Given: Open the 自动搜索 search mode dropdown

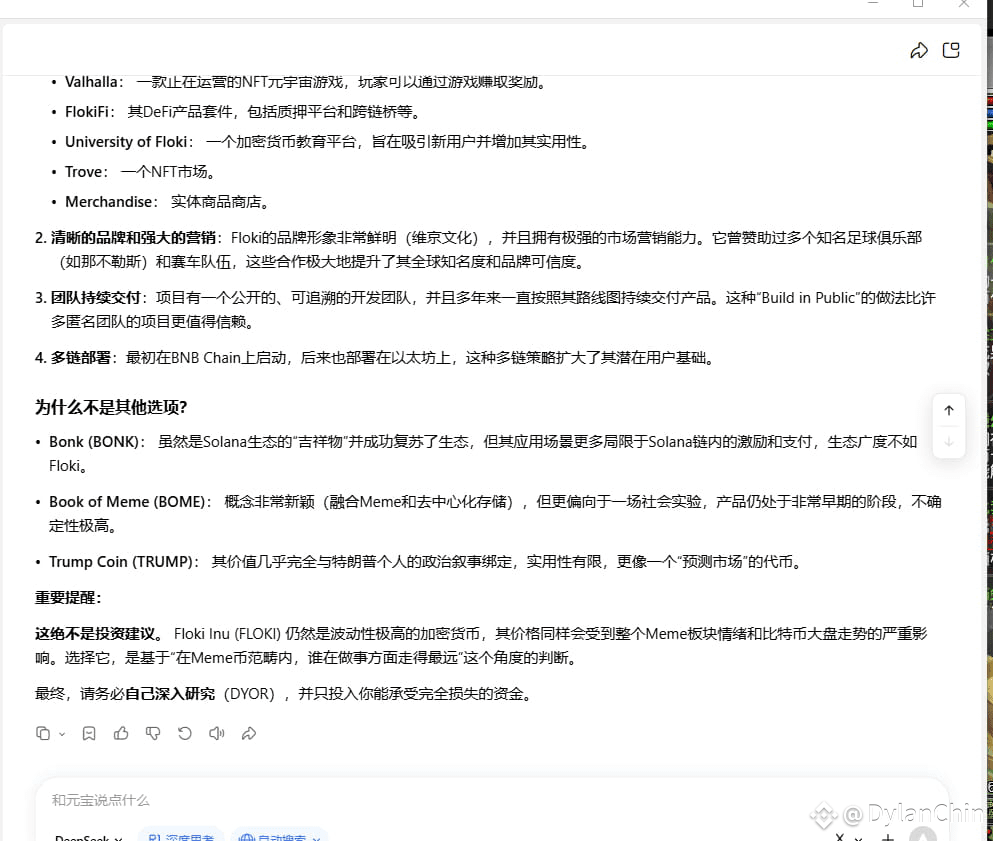Looking at the screenshot, I should 280,836.
